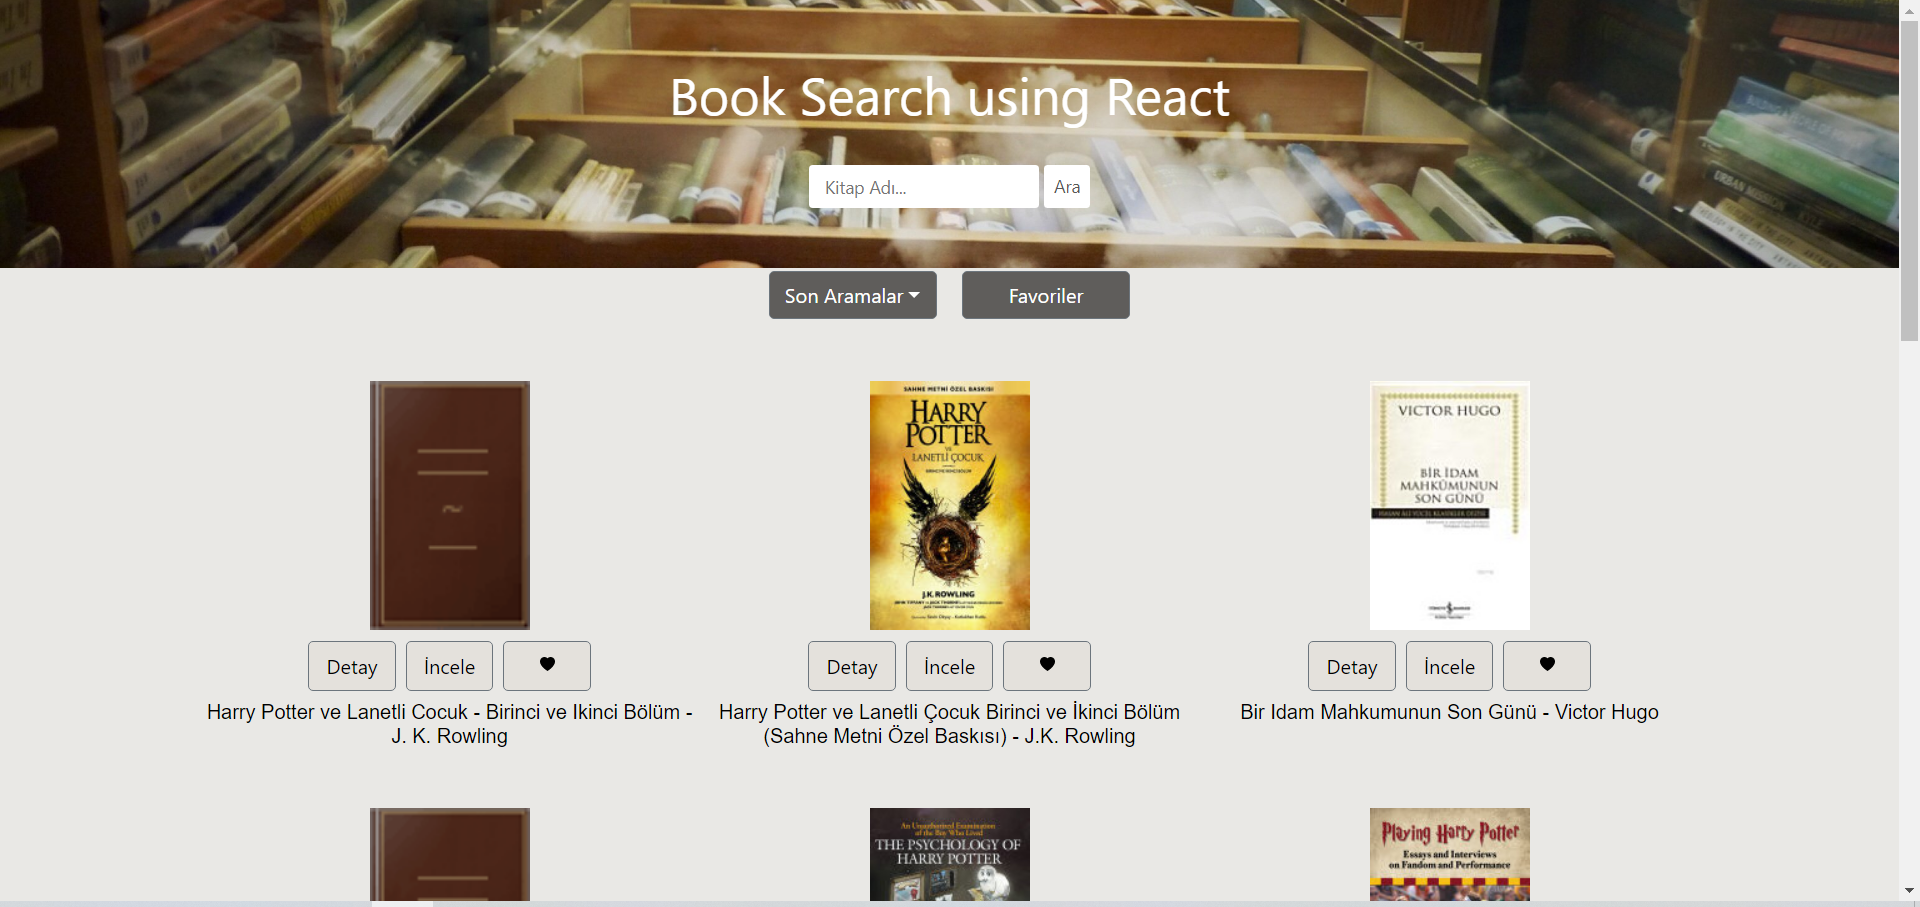Focus the Kitap Adı search field

pyautogui.click(x=923, y=187)
